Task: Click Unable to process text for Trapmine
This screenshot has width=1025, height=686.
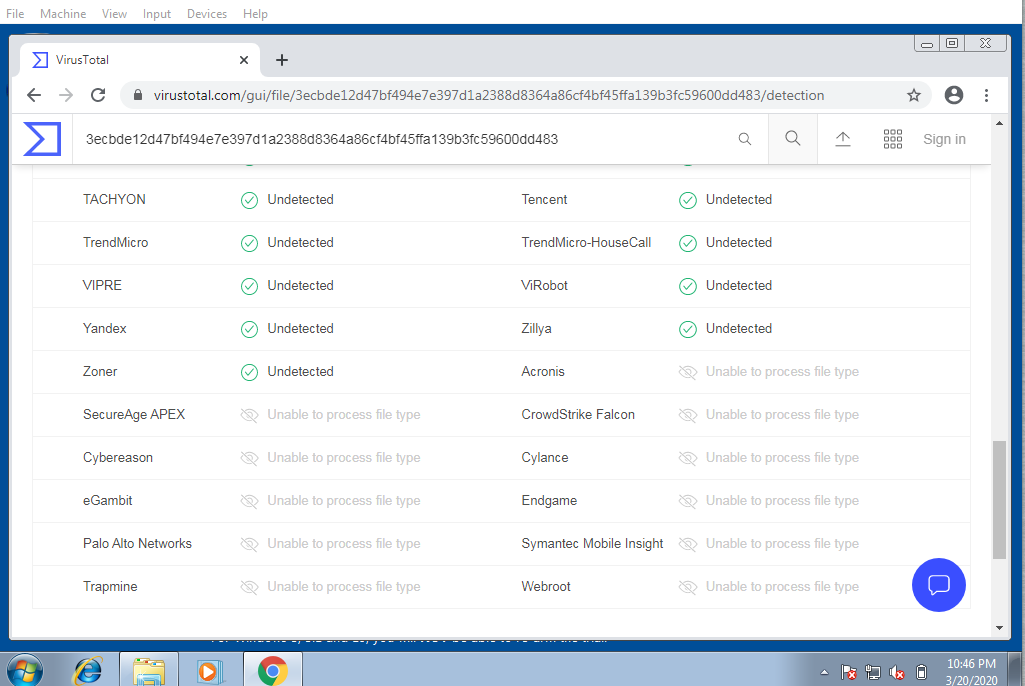Action: tap(343, 587)
